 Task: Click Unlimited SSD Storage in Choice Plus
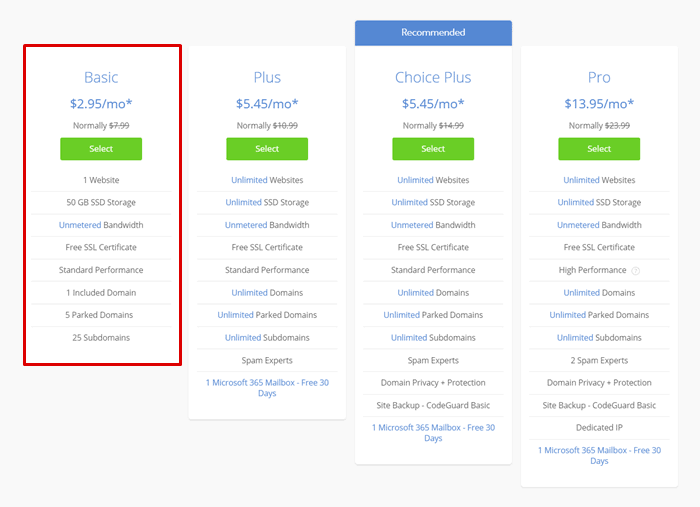coord(433,202)
